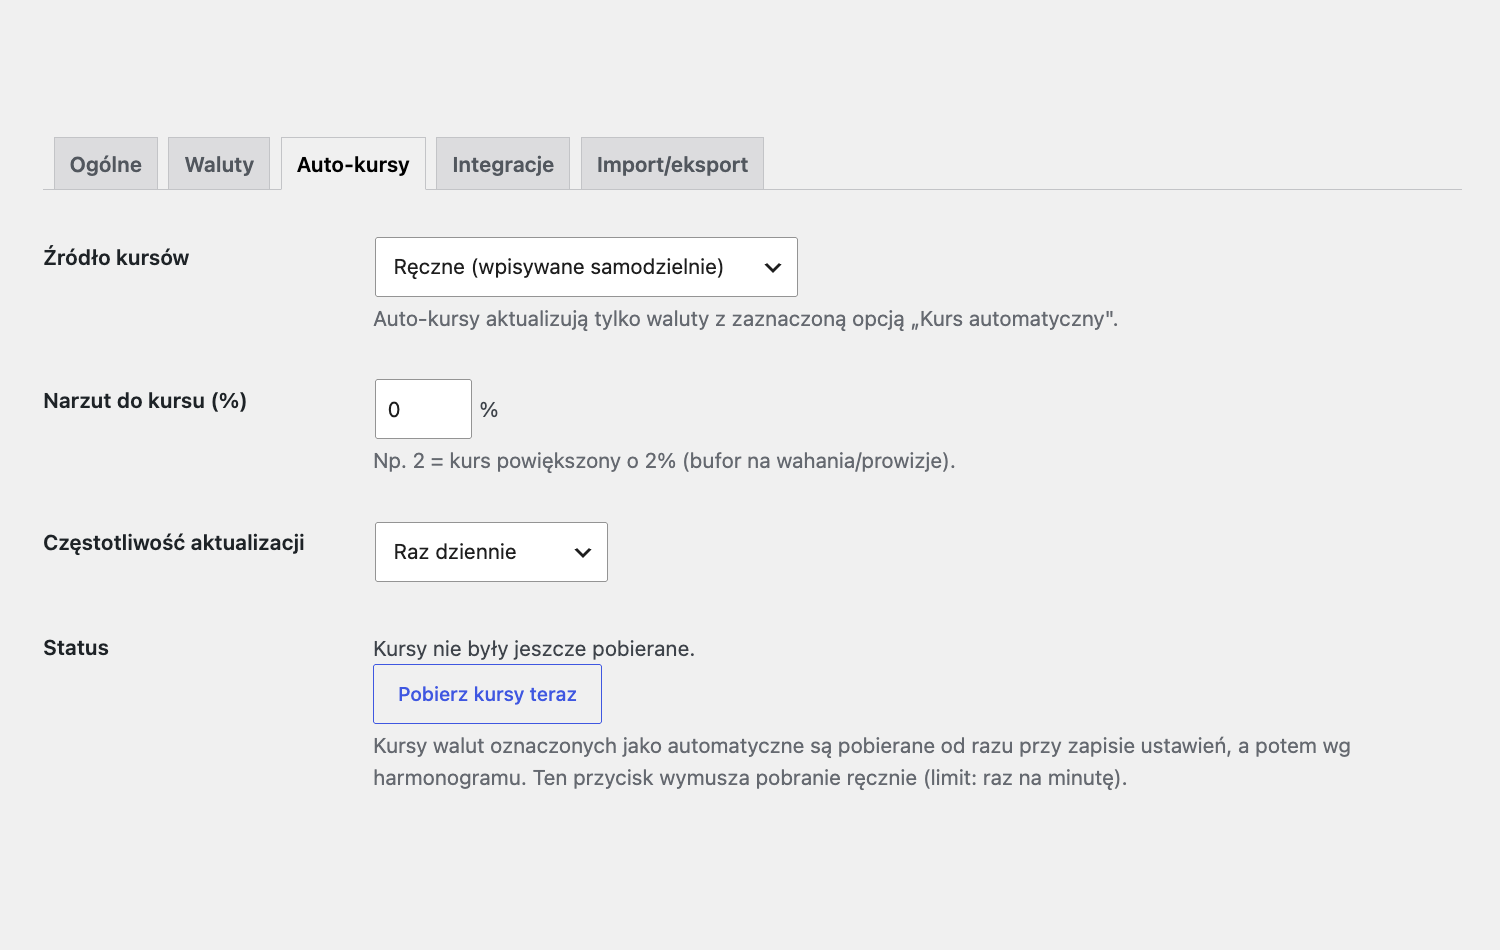
Task: Click chevron arrow of Raz dziennie select
Action: point(583,553)
